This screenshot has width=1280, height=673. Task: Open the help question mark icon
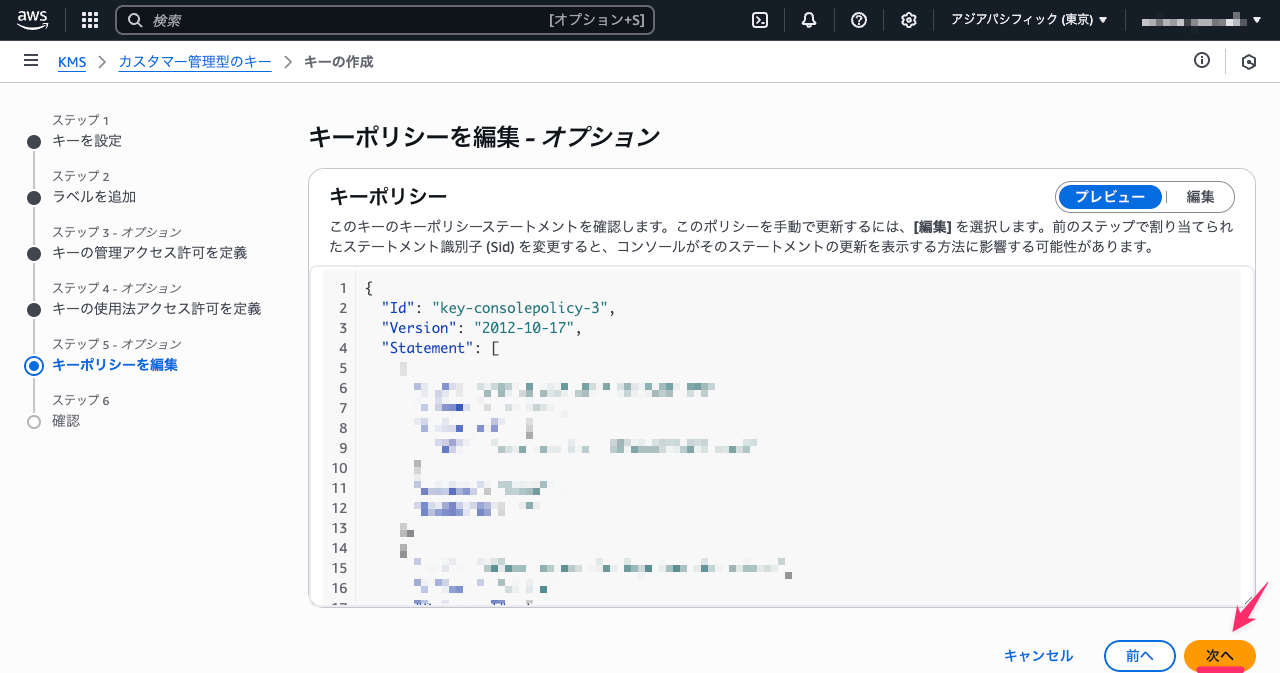pyautogui.click(x=859, y=20)
